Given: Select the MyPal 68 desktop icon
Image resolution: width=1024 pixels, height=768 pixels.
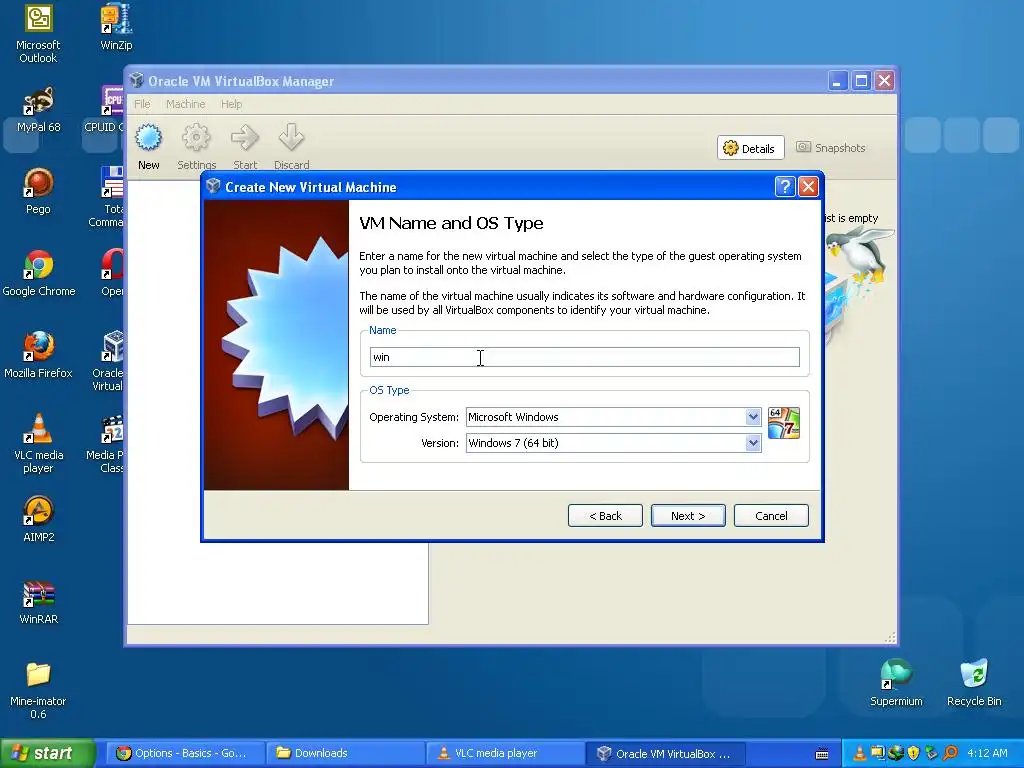Looking at the screenshot, I should click(39, 110).
